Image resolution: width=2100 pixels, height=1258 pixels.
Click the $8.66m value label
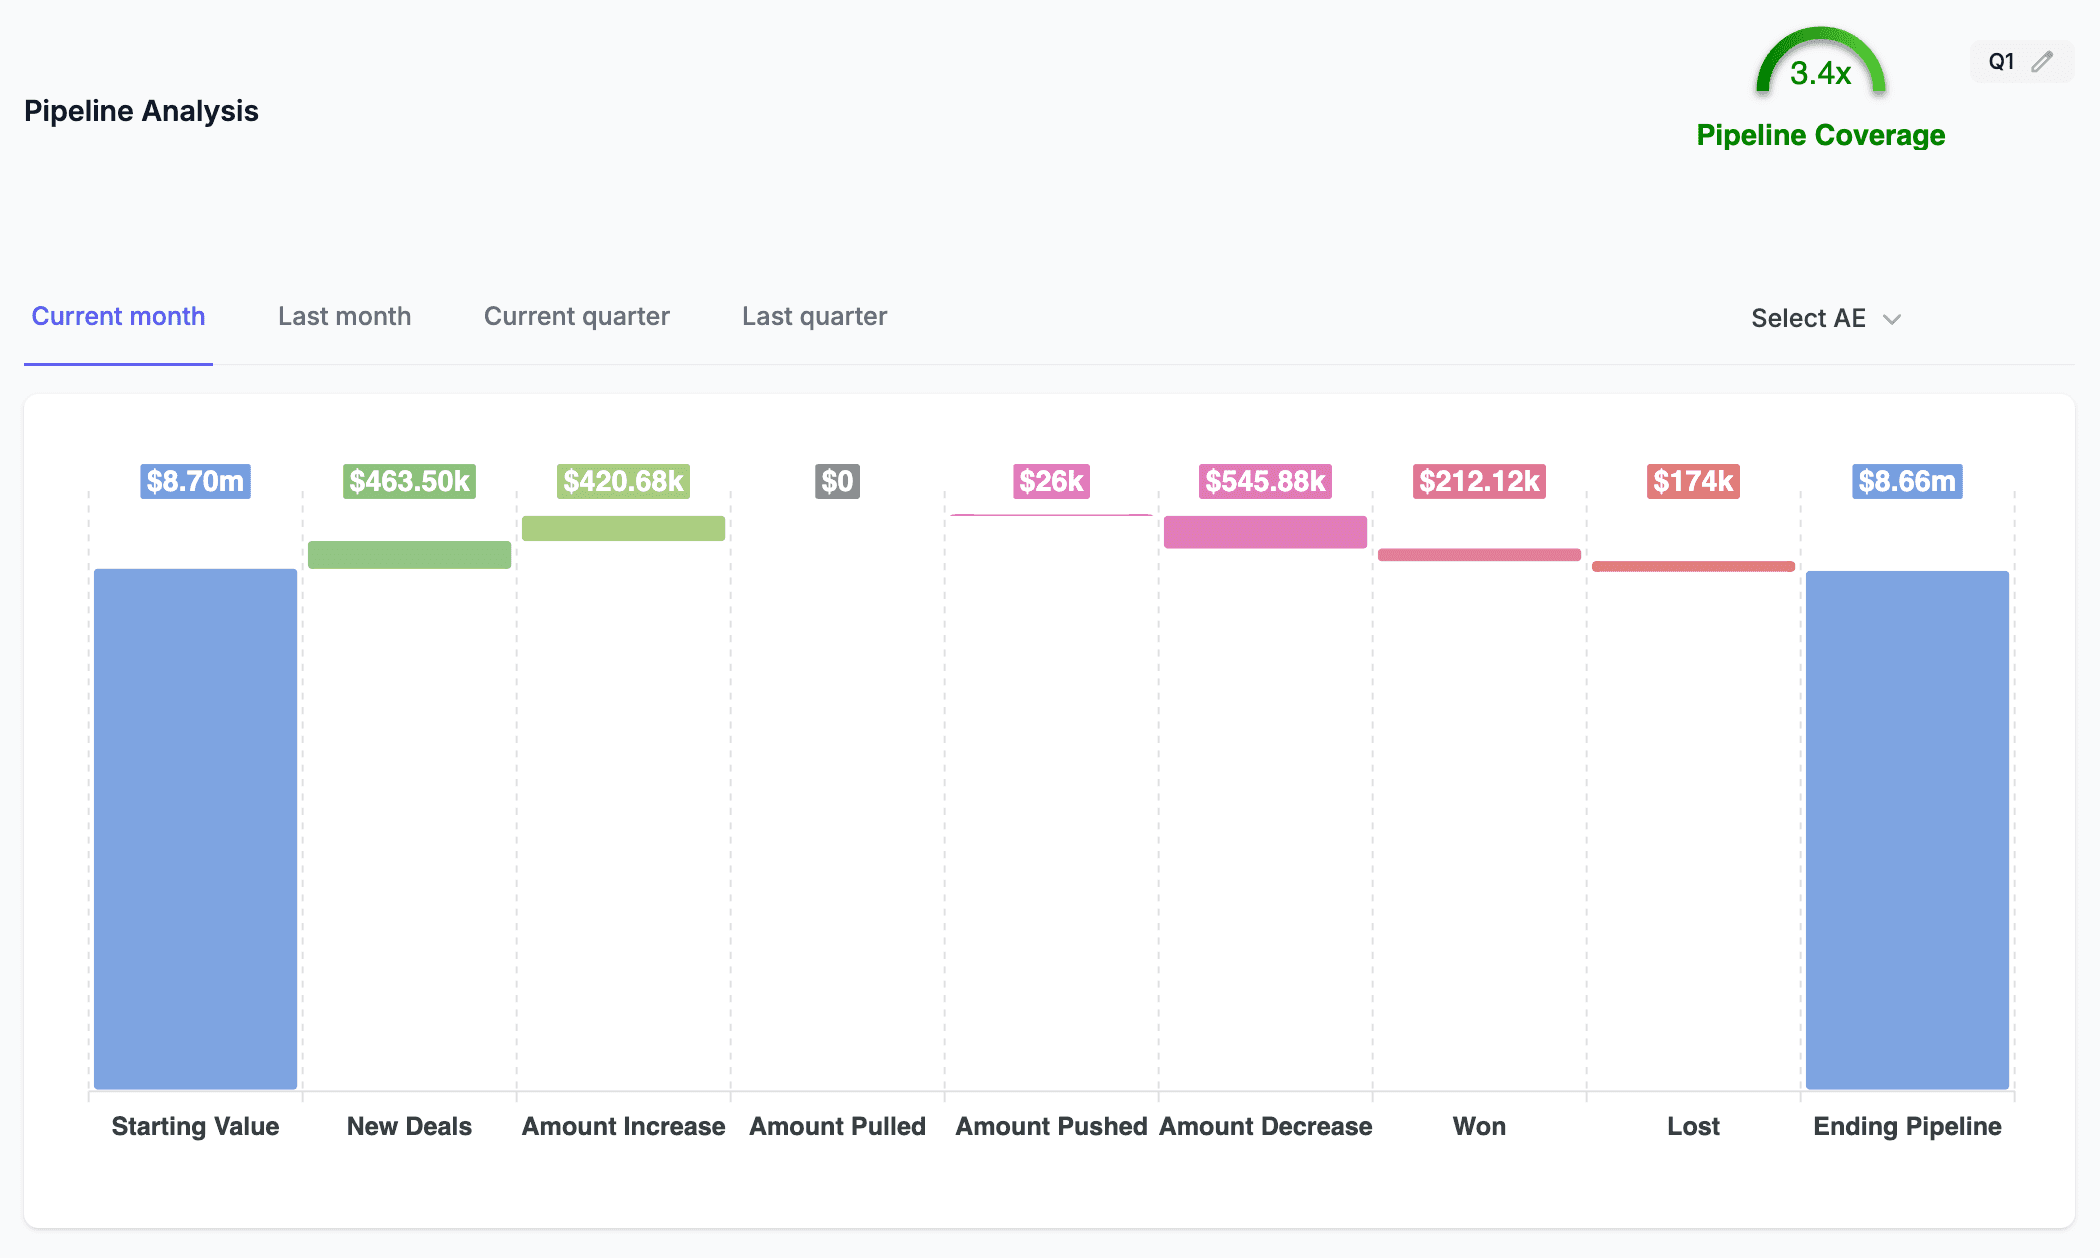1907,481
